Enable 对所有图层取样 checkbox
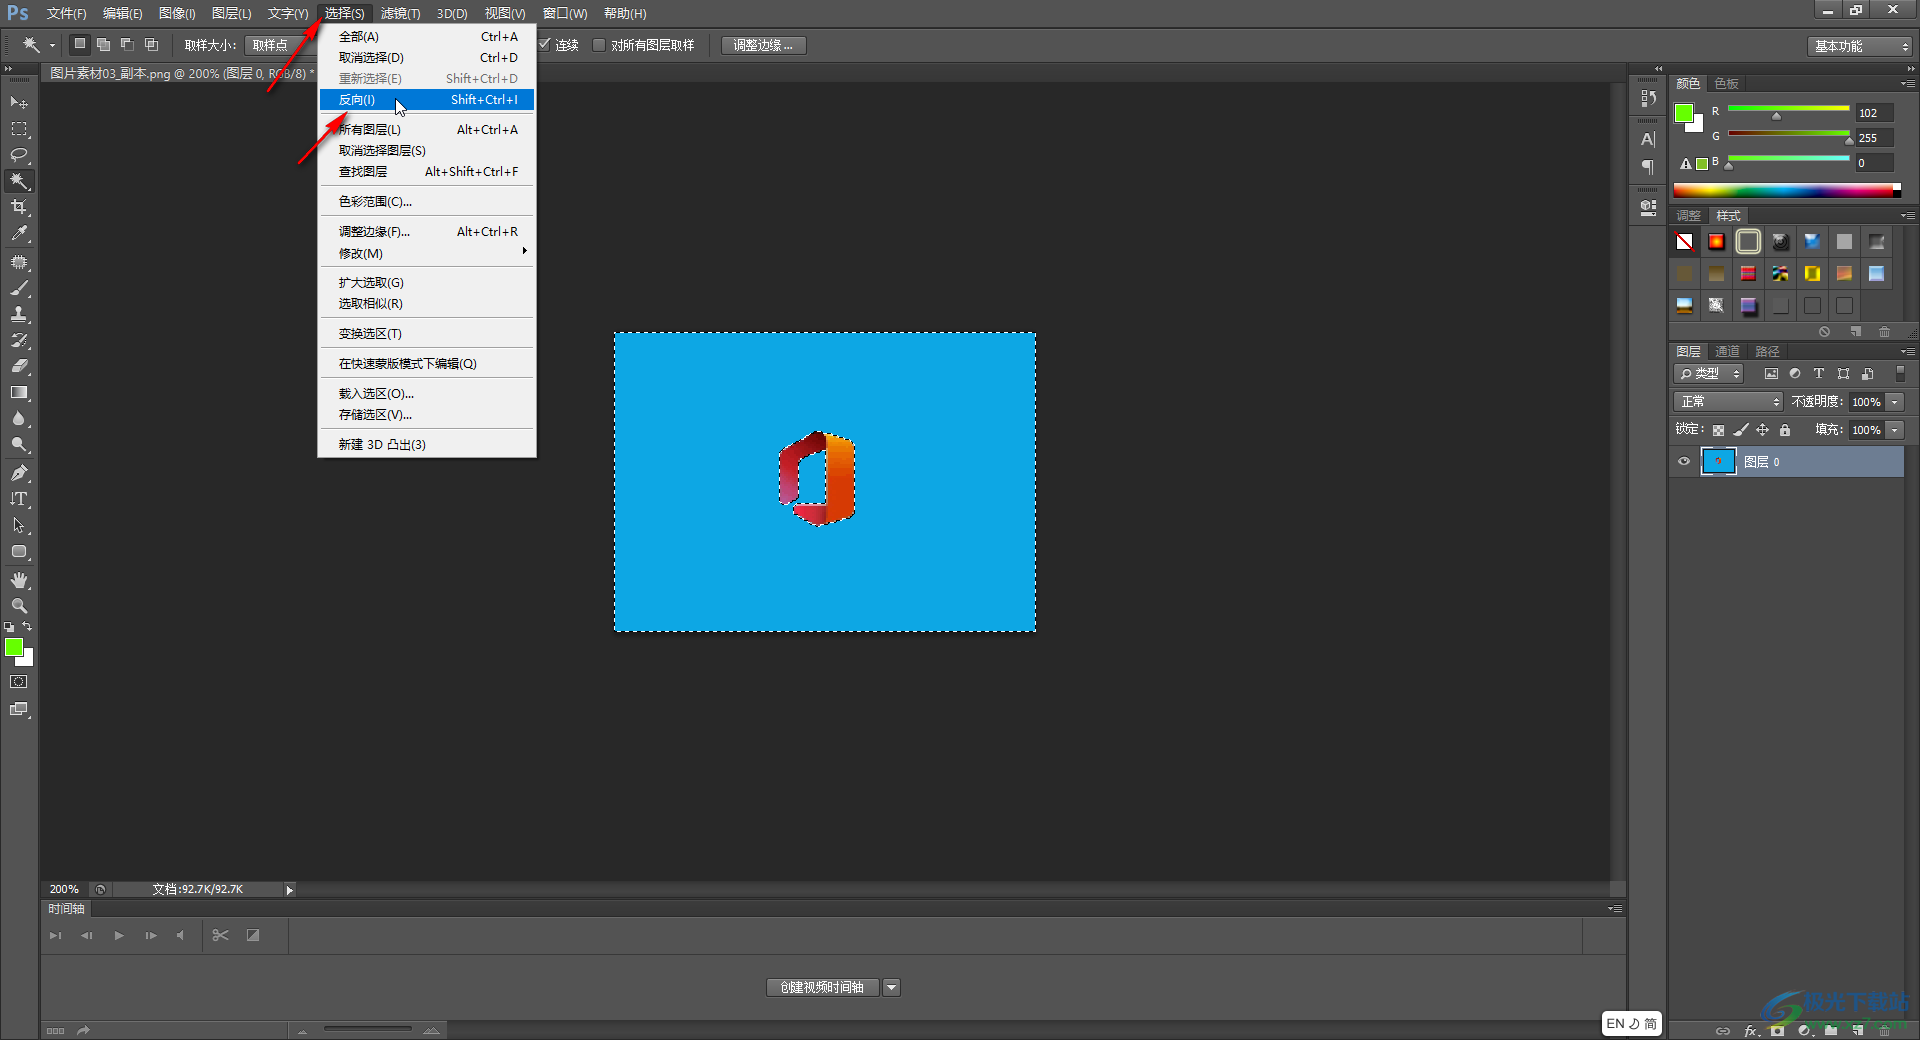Viewport: 1920px width, 1040px height. click(x=599, y=45)
